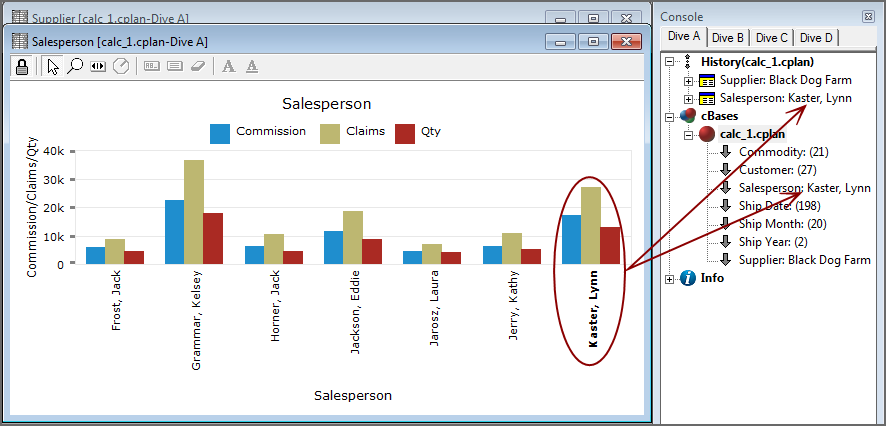Click the Grammar, Kelsey Claims bar
The width and height of the screenshot is (886, 426).
click(194, 212)
